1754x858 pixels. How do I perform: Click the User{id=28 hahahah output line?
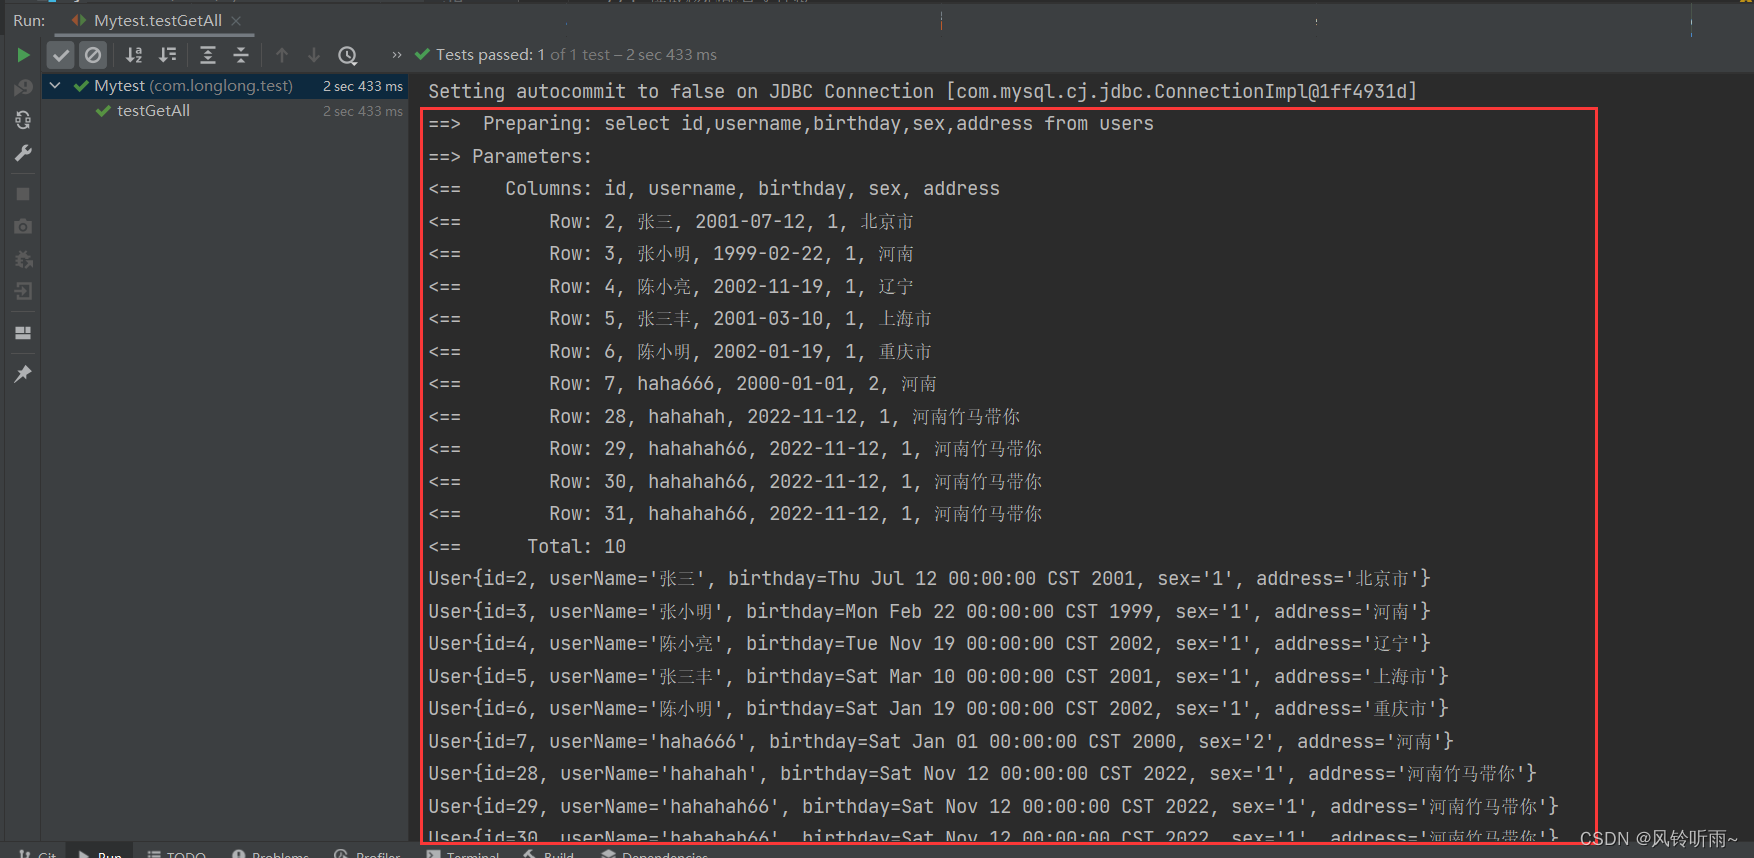coord(982,774)
